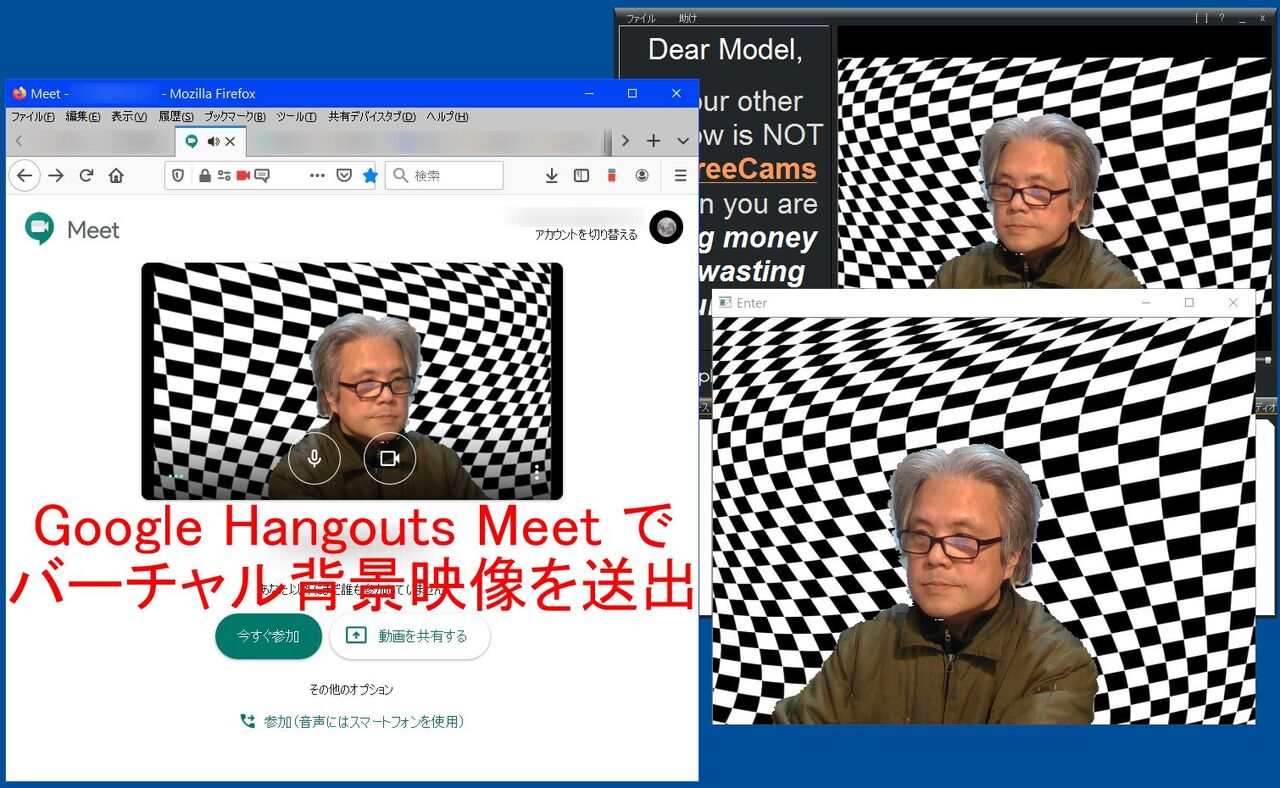
Task: Open the site permissions icon in address bar
Action: (224, 175)
